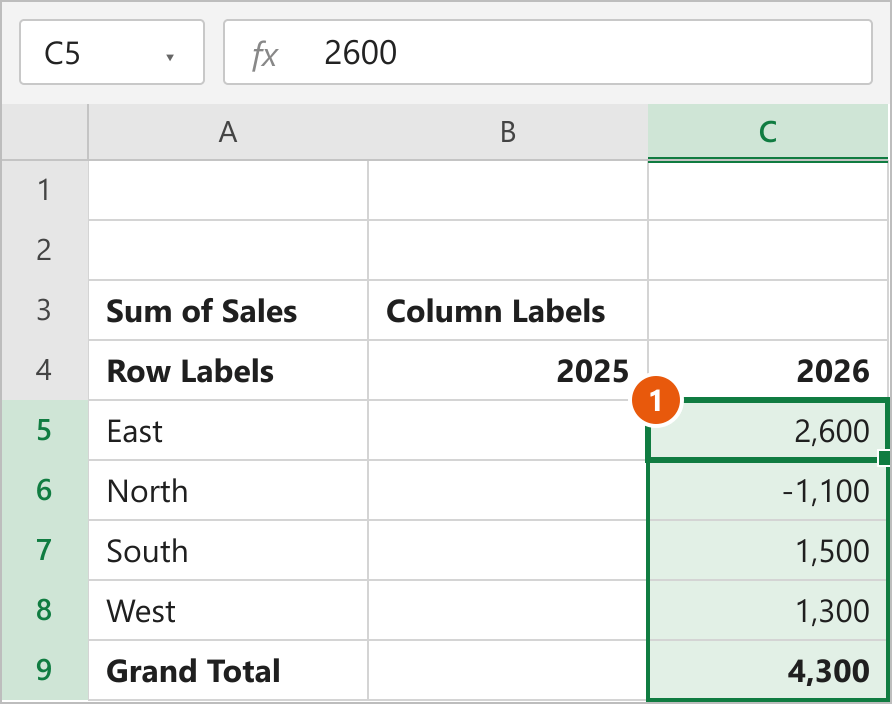Screen dimensions: 892x704
Task: Click empty cell B8 in West row
Action: tap(507, 610)
